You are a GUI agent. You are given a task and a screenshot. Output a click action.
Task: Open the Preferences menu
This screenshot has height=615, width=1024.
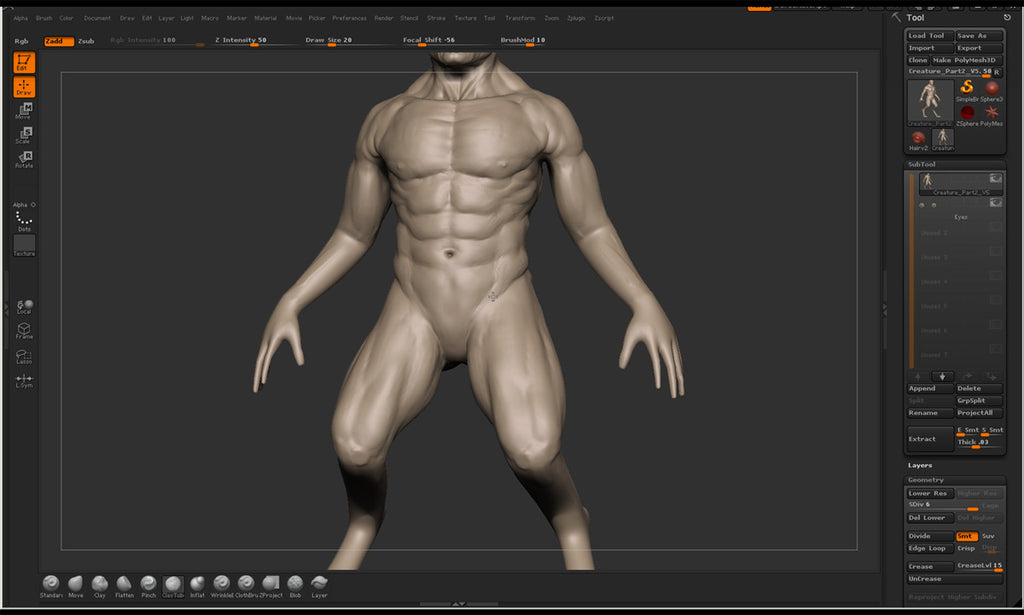click(350, 17)
